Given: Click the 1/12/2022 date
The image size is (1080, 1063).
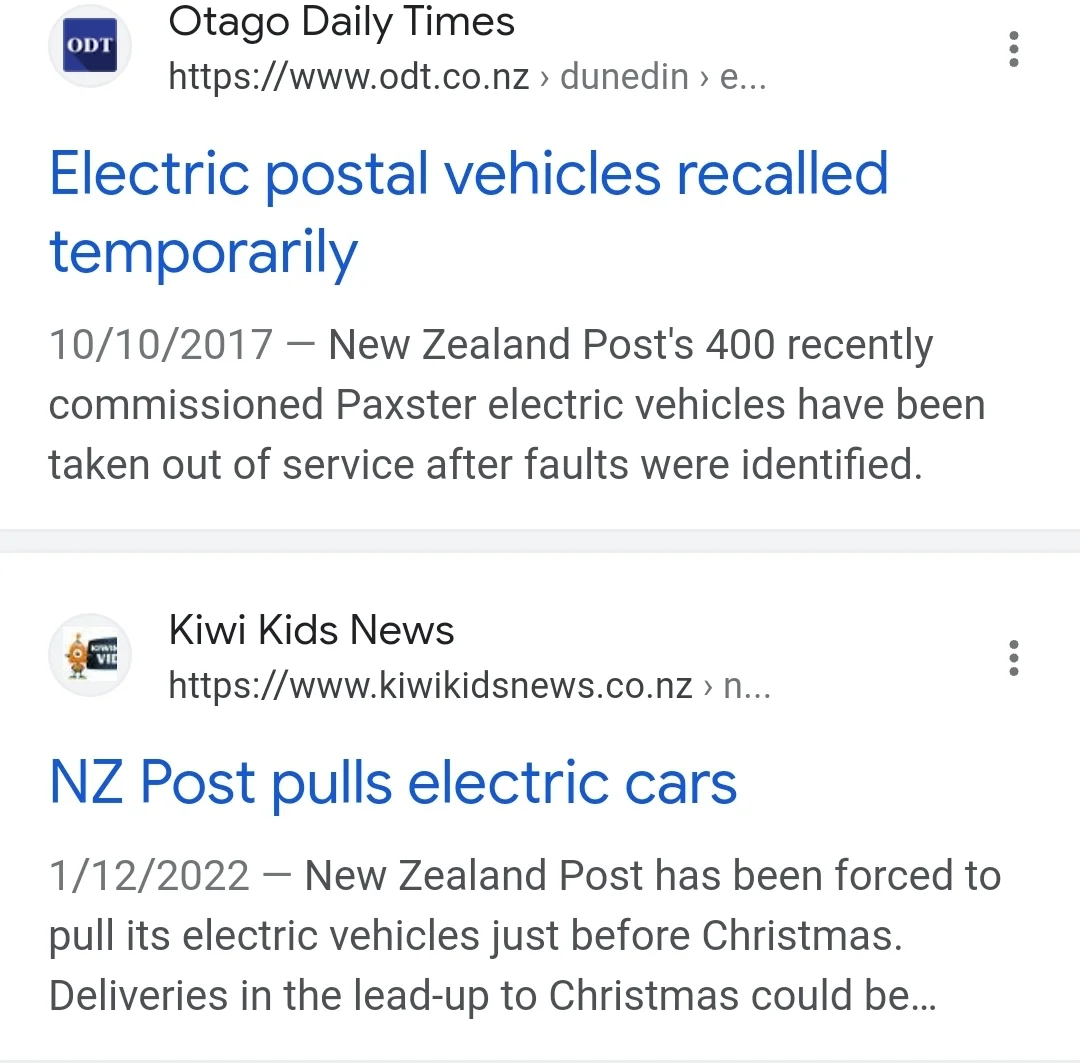Looking at the screenshot, I should coord(149,876).
